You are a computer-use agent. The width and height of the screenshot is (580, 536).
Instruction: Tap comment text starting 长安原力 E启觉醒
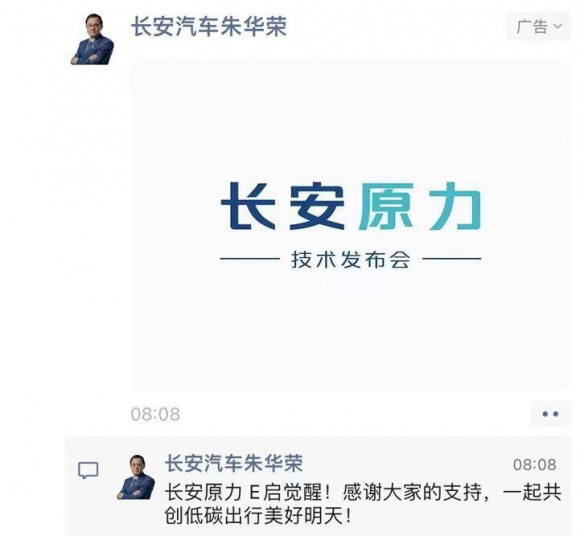click(x=363, y=492)
